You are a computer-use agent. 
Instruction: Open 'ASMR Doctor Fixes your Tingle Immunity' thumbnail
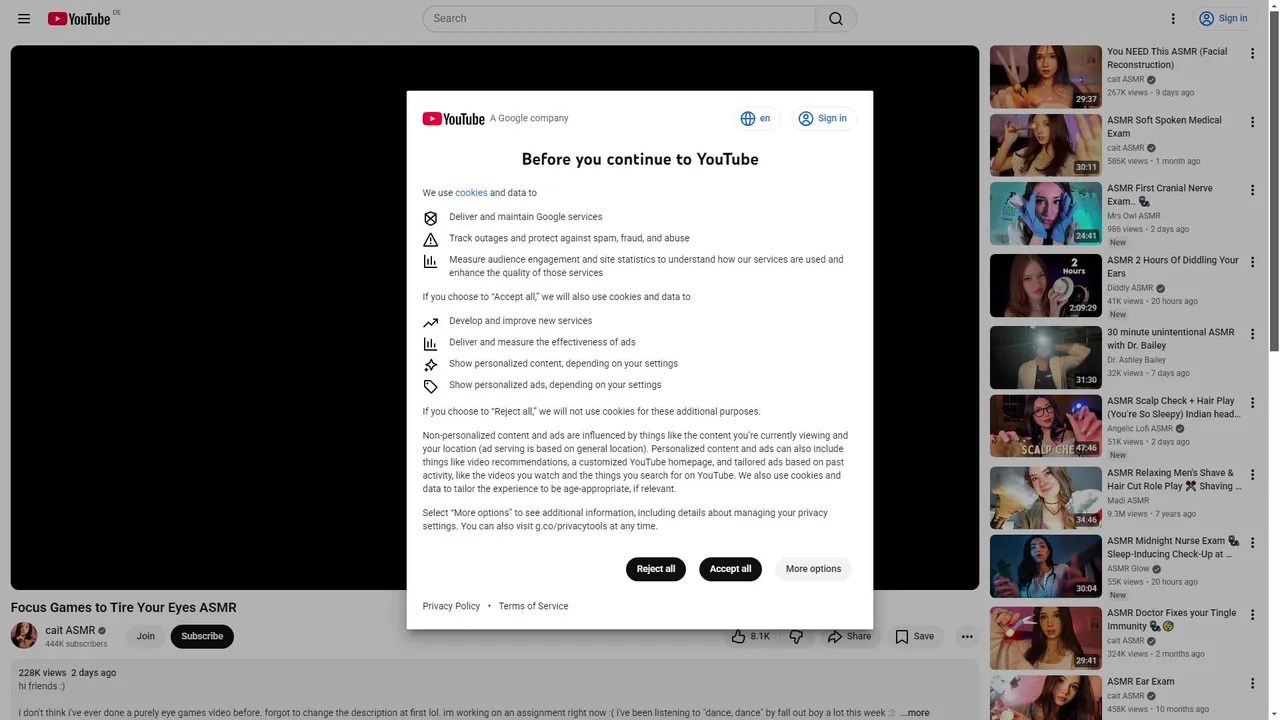coord(1045,638)
